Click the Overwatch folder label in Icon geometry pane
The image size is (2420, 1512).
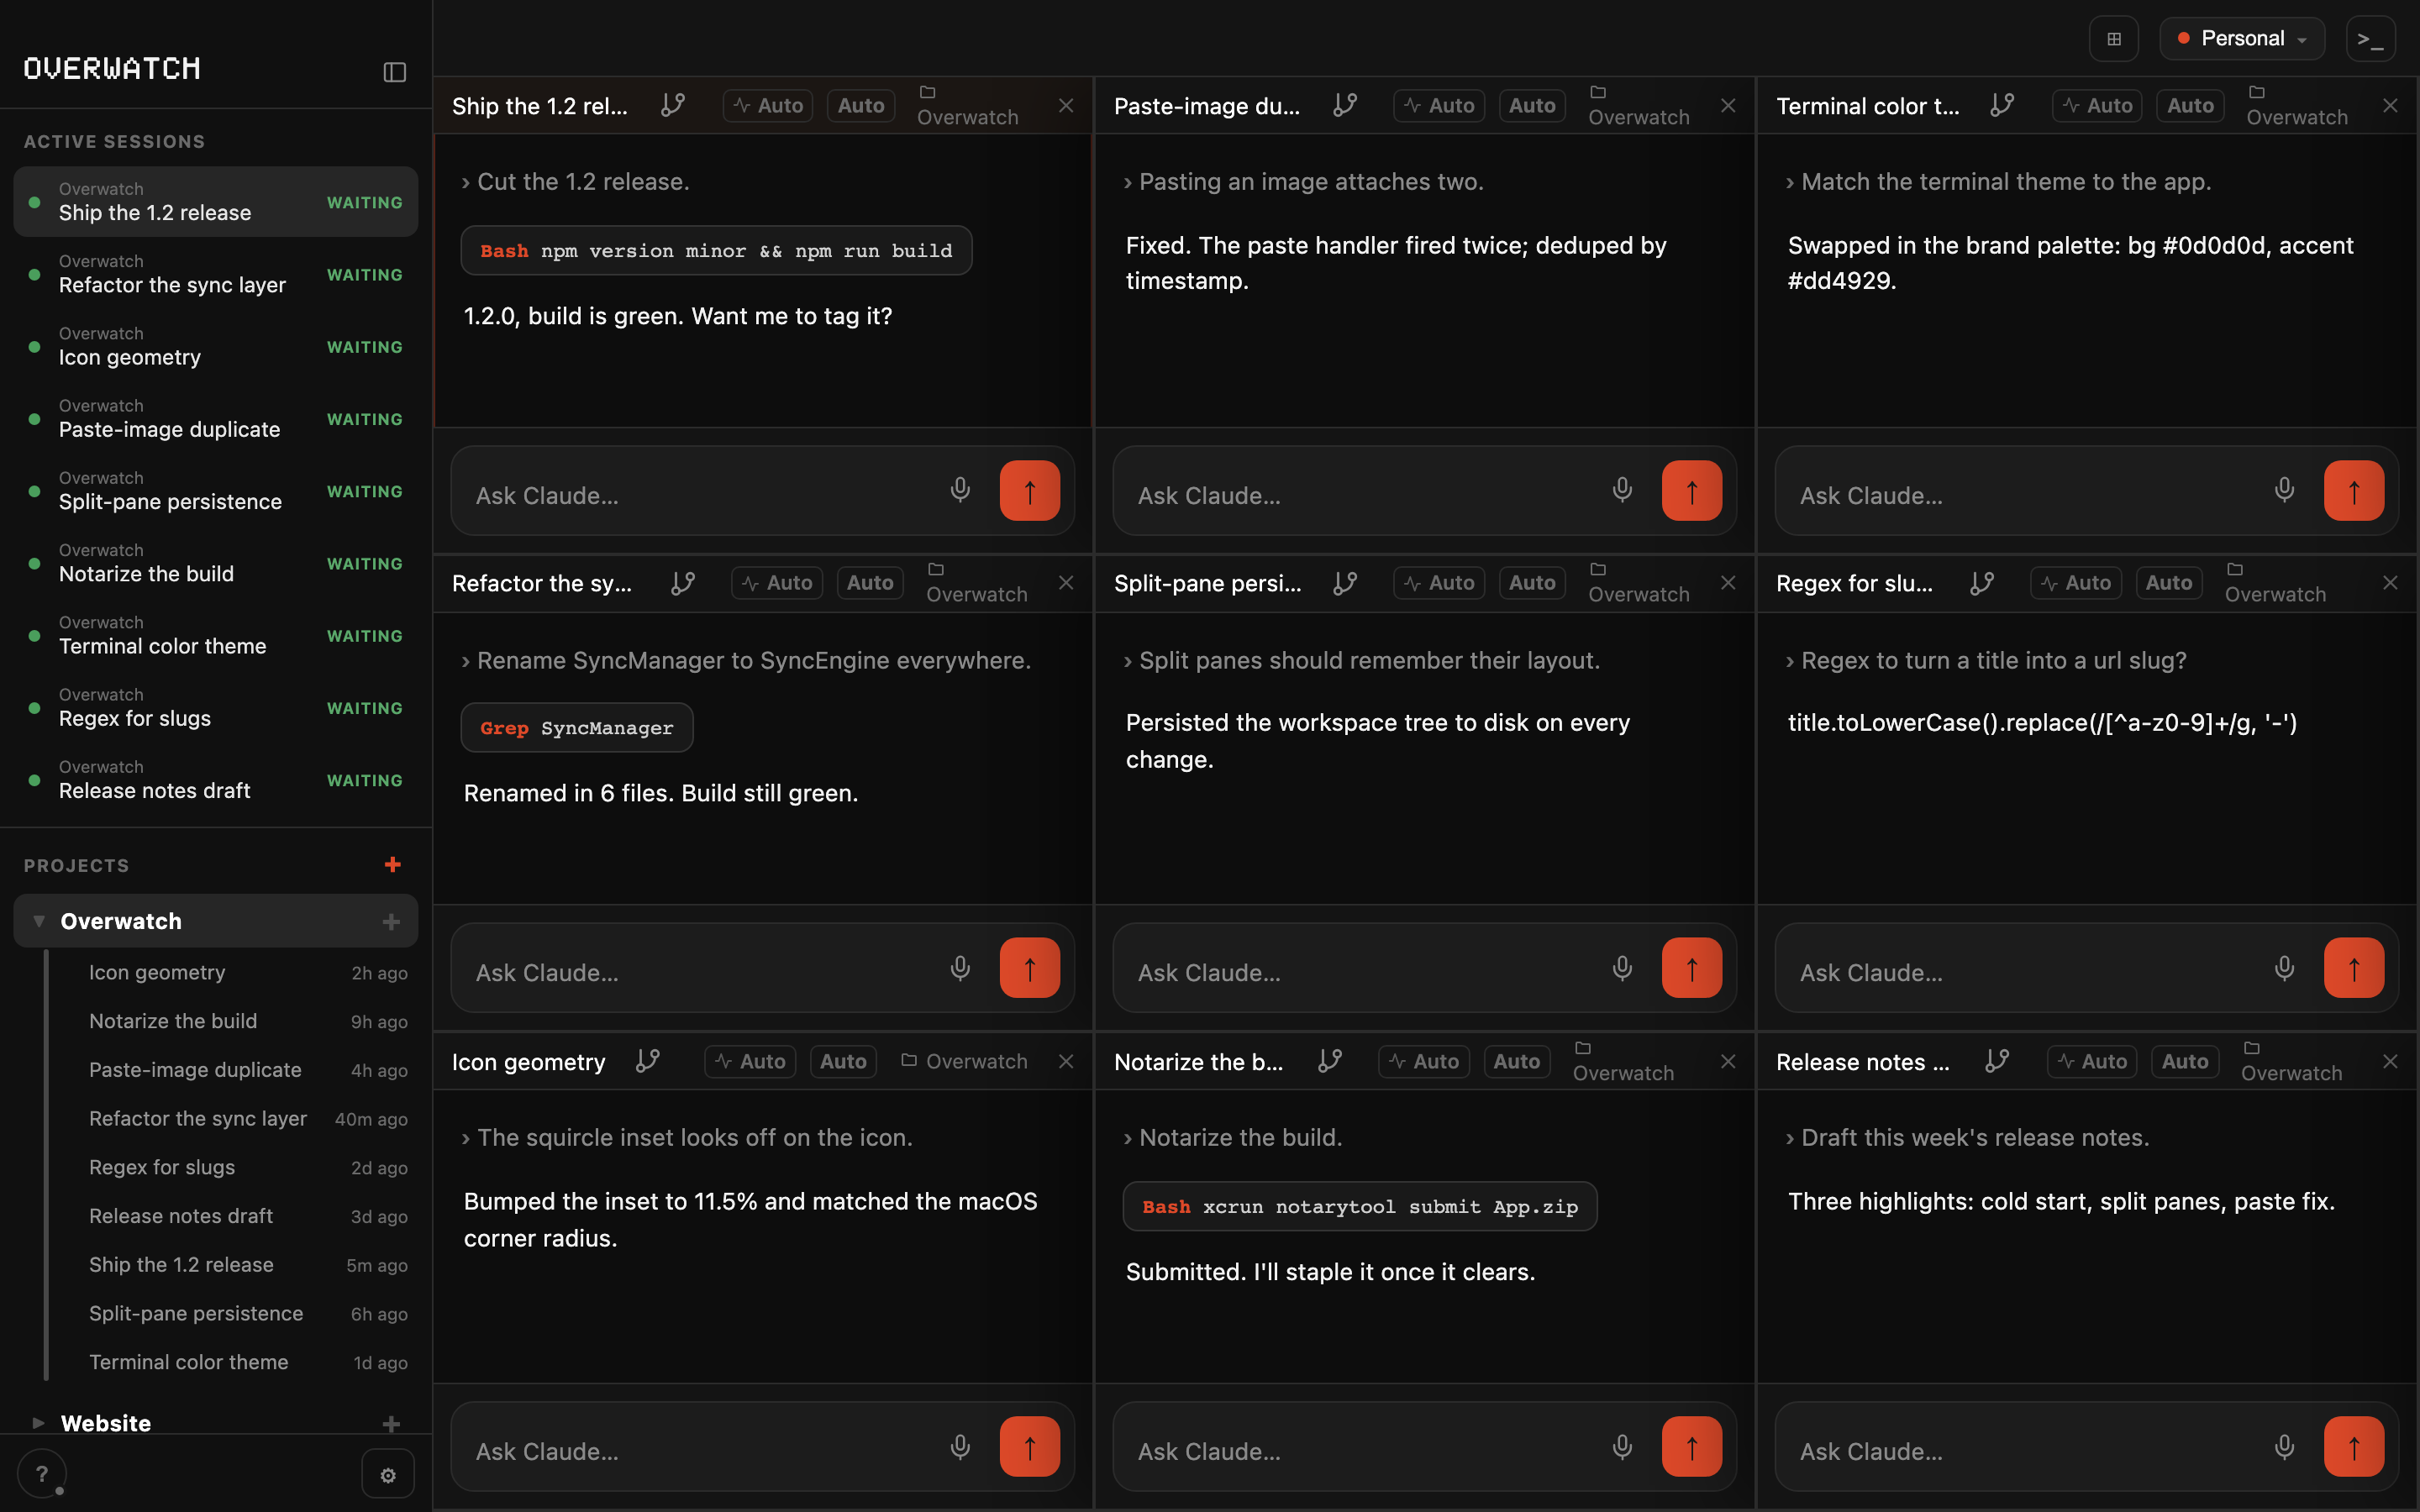tap(964, 1061)
